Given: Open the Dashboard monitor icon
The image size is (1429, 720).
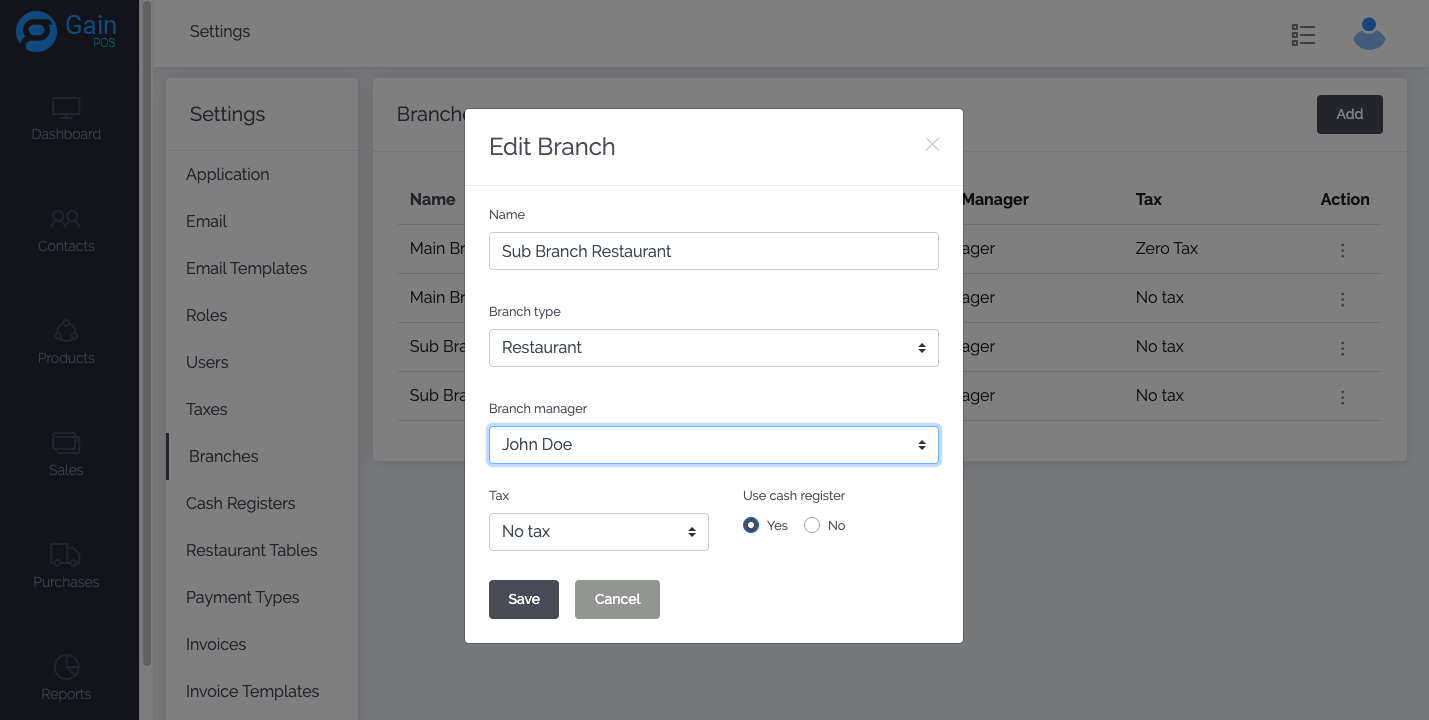Looking at the screenshot, I should [66, 108].
